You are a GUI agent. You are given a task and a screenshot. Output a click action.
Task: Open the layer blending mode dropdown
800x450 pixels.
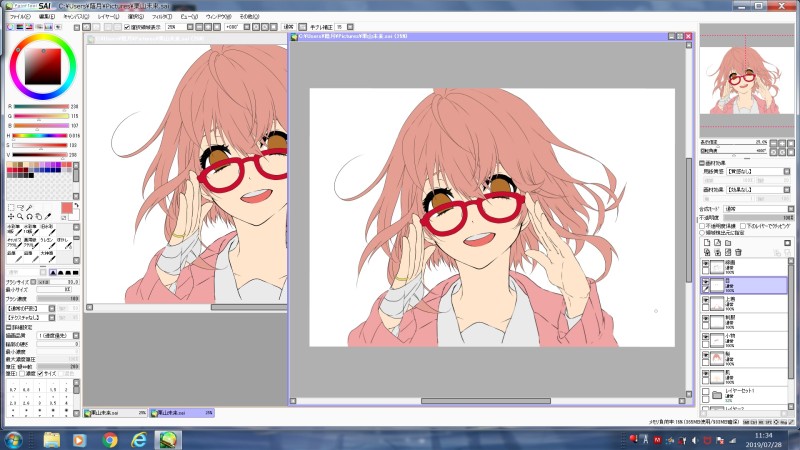790,209
